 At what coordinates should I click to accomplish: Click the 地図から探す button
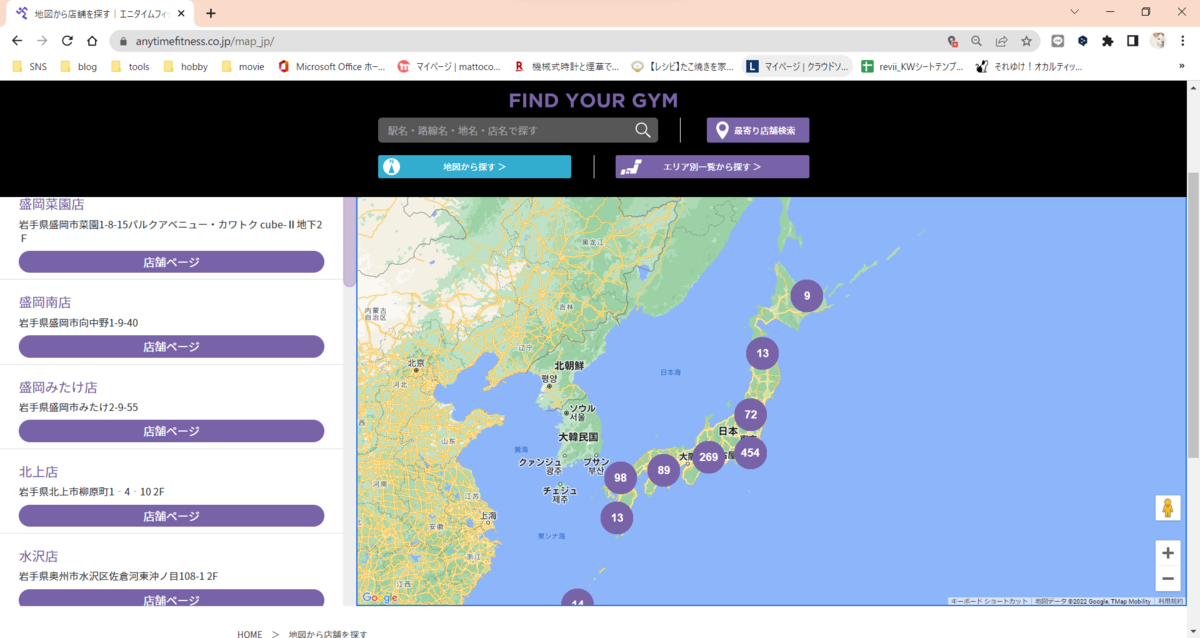[474, 167]
